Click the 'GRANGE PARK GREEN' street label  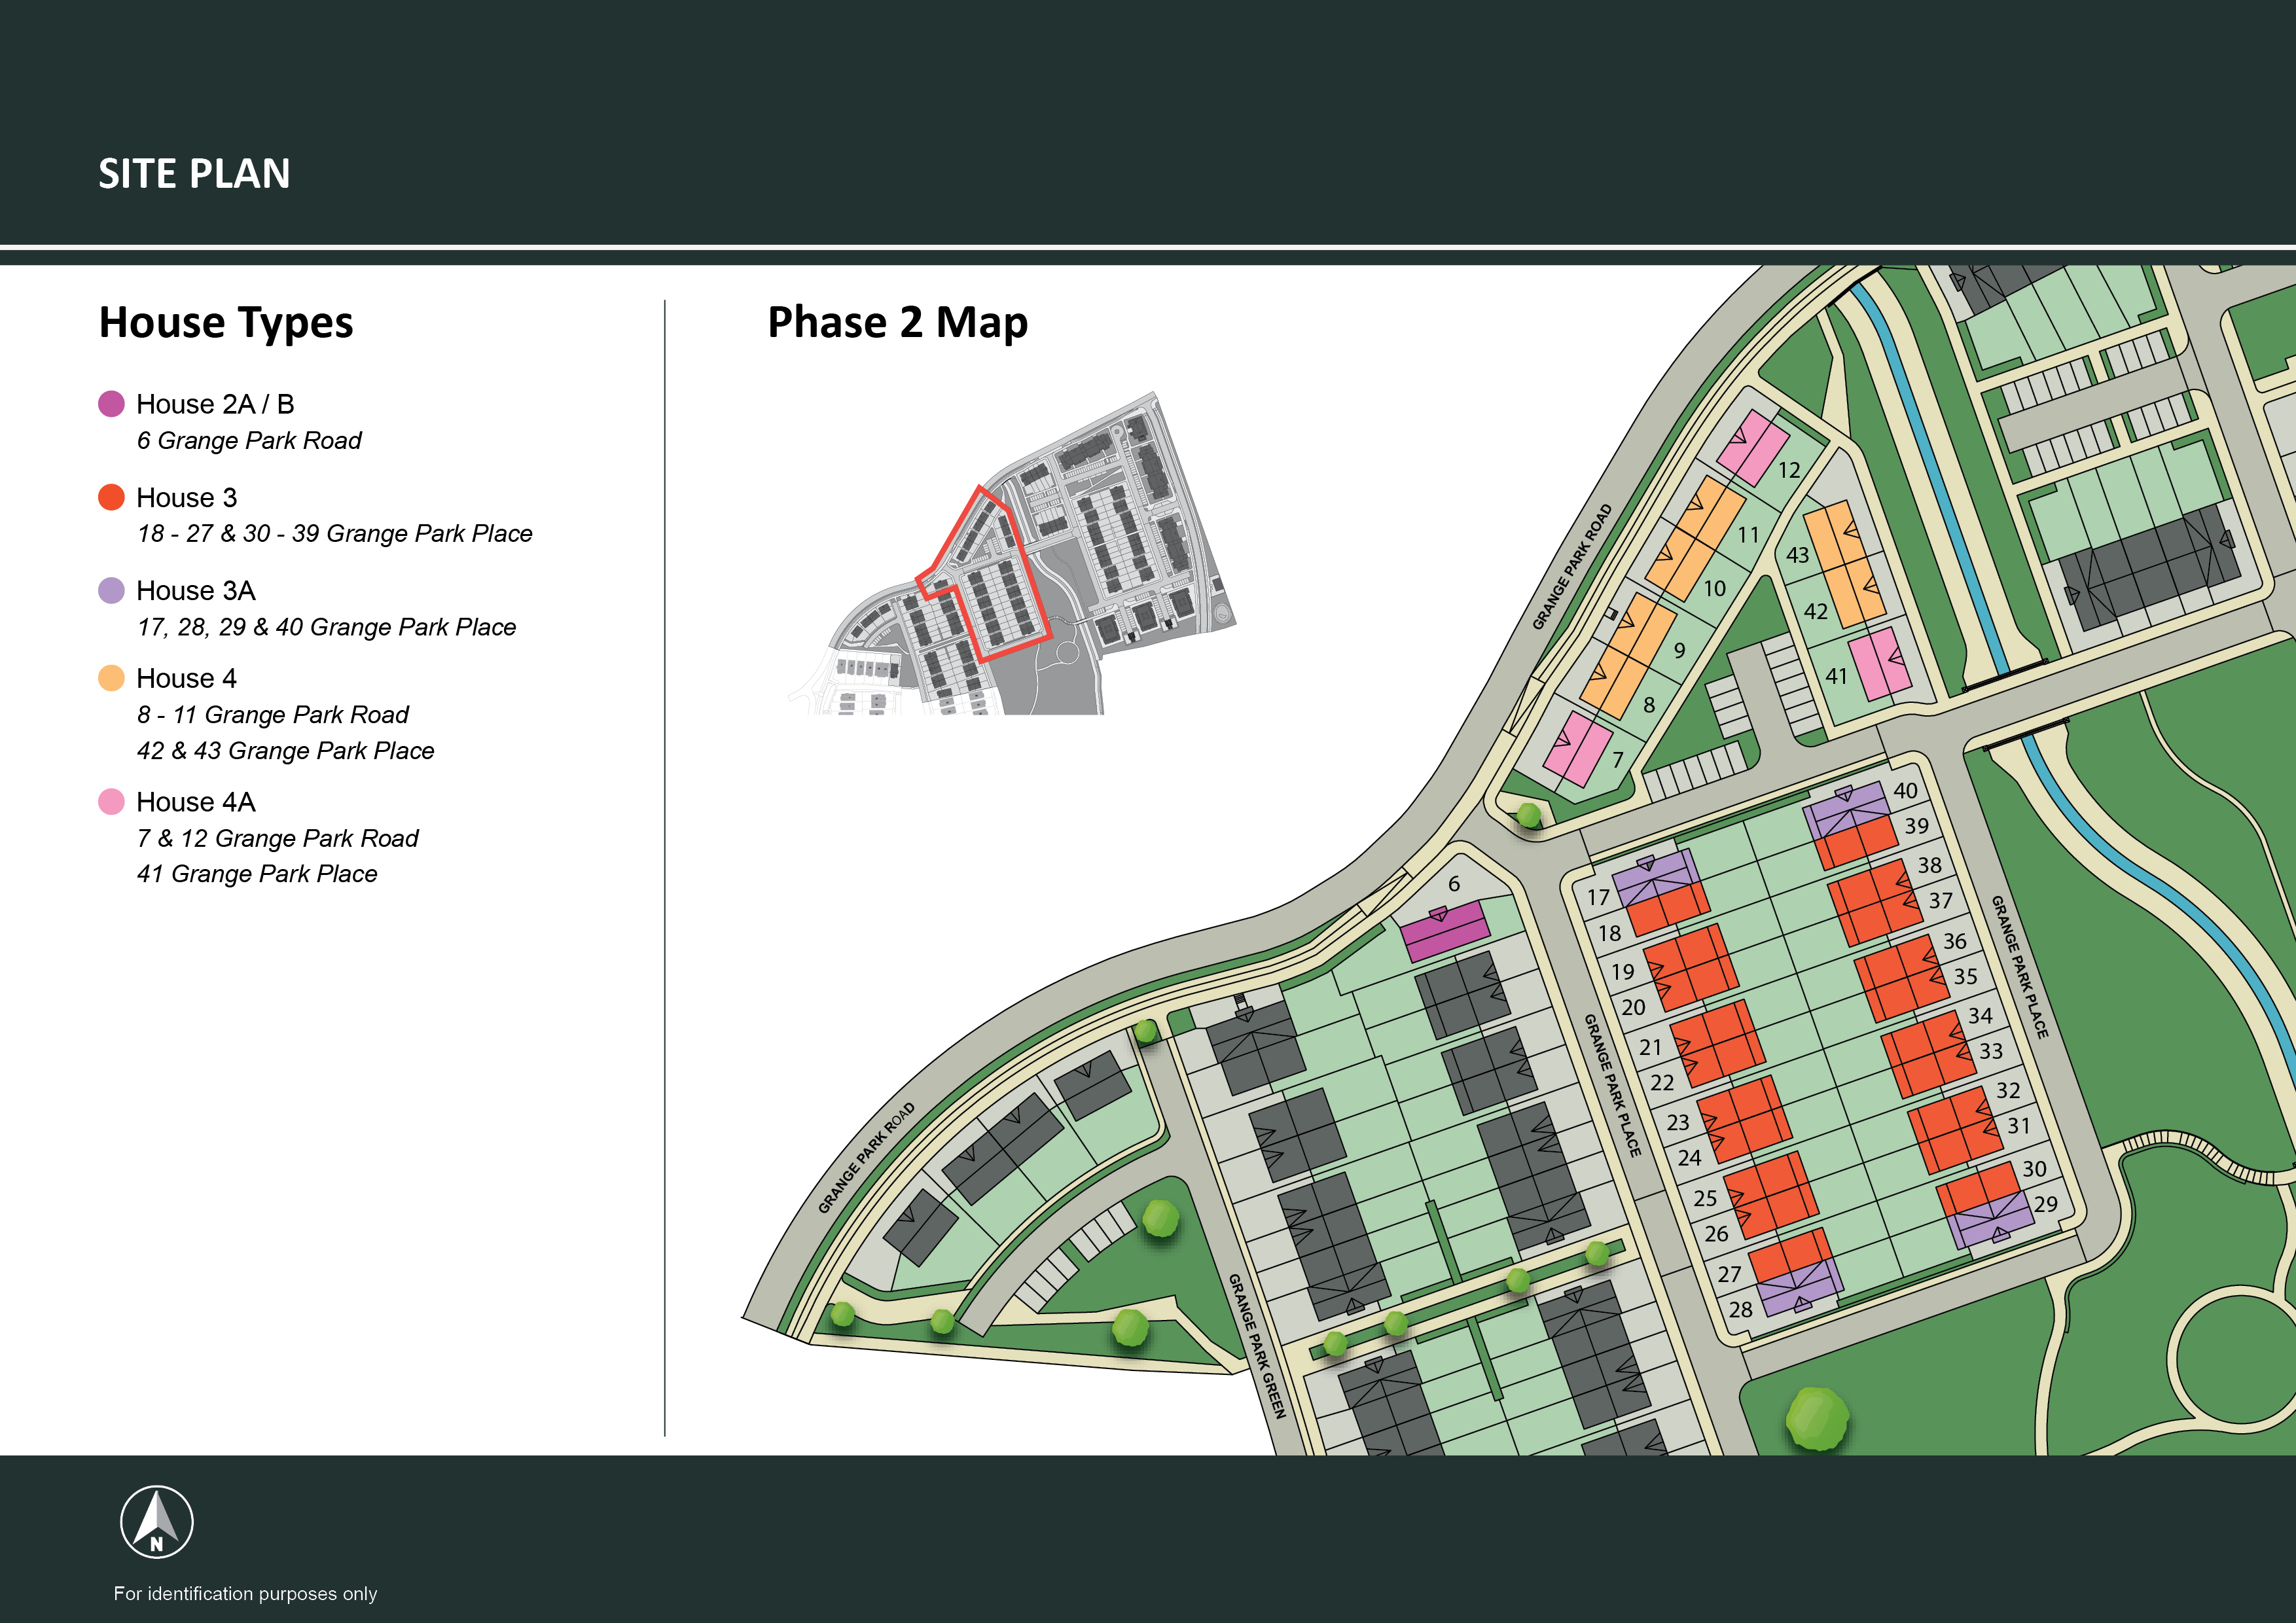point(1256,1346)
